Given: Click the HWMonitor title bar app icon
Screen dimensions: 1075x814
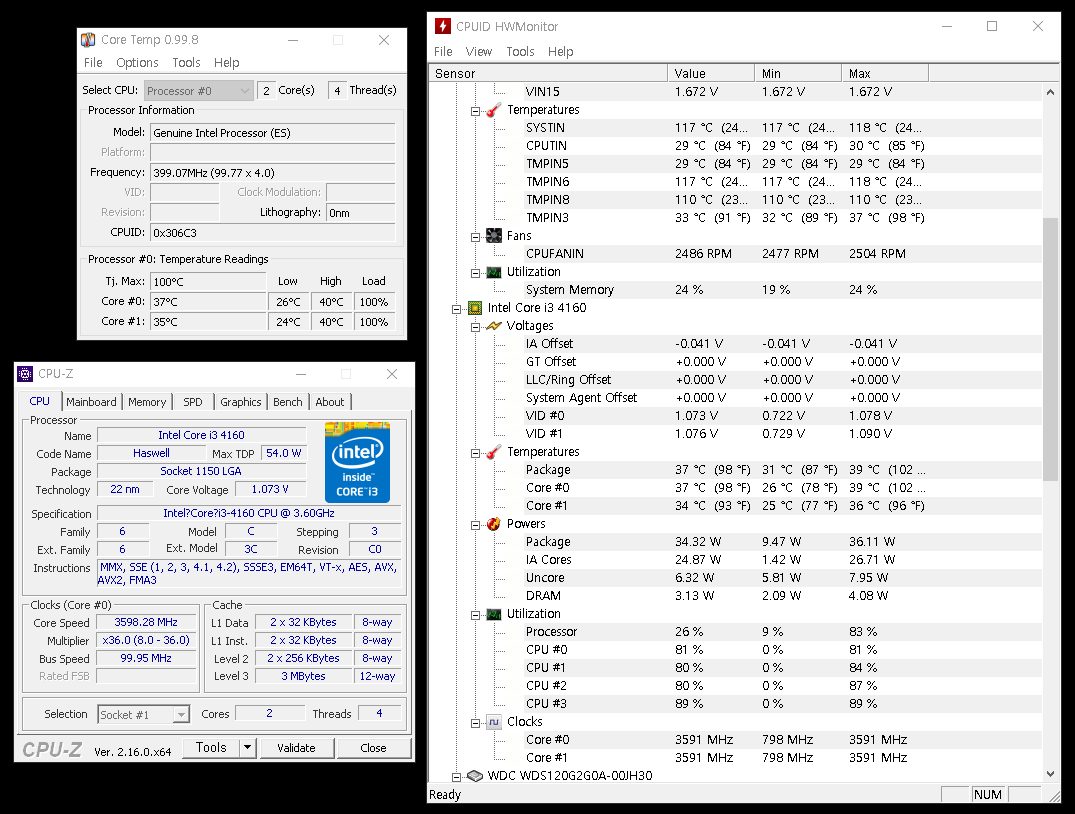Looking at the screenshot, I should tap(443, 27).
